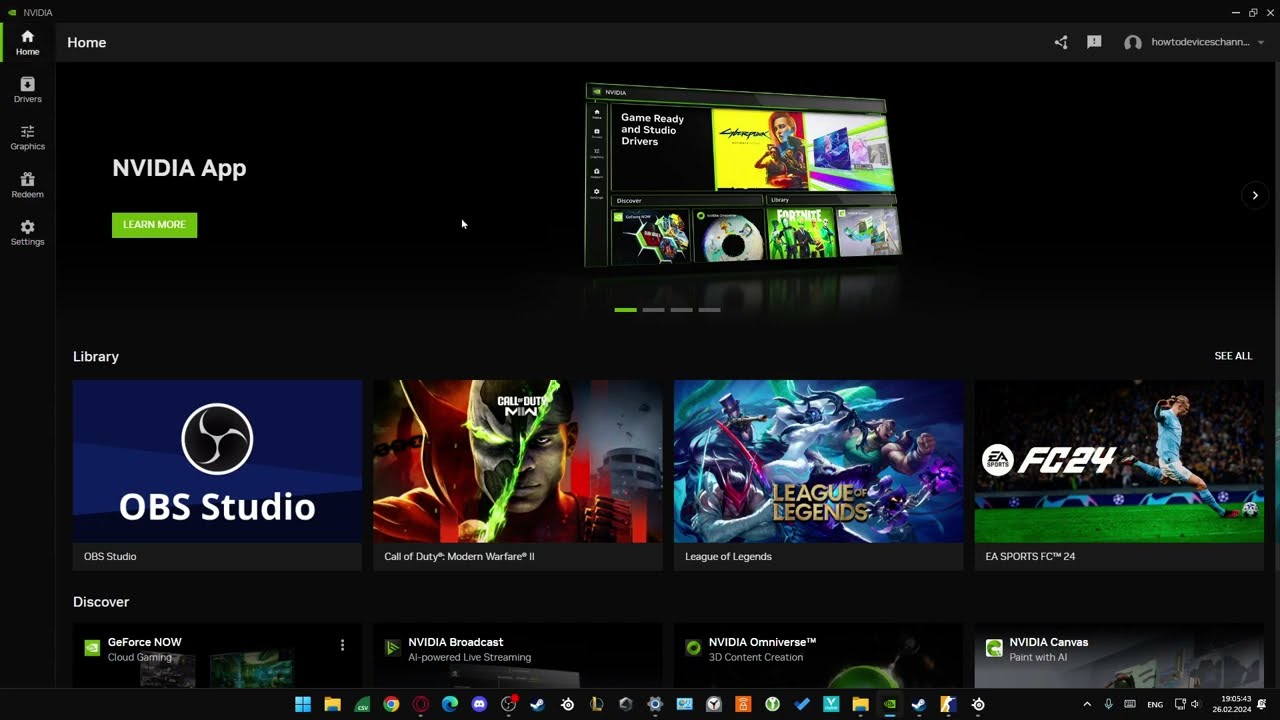Click the NVIDIA Broadcast app icon
The image size is (1280, 720).
point(393,648)
